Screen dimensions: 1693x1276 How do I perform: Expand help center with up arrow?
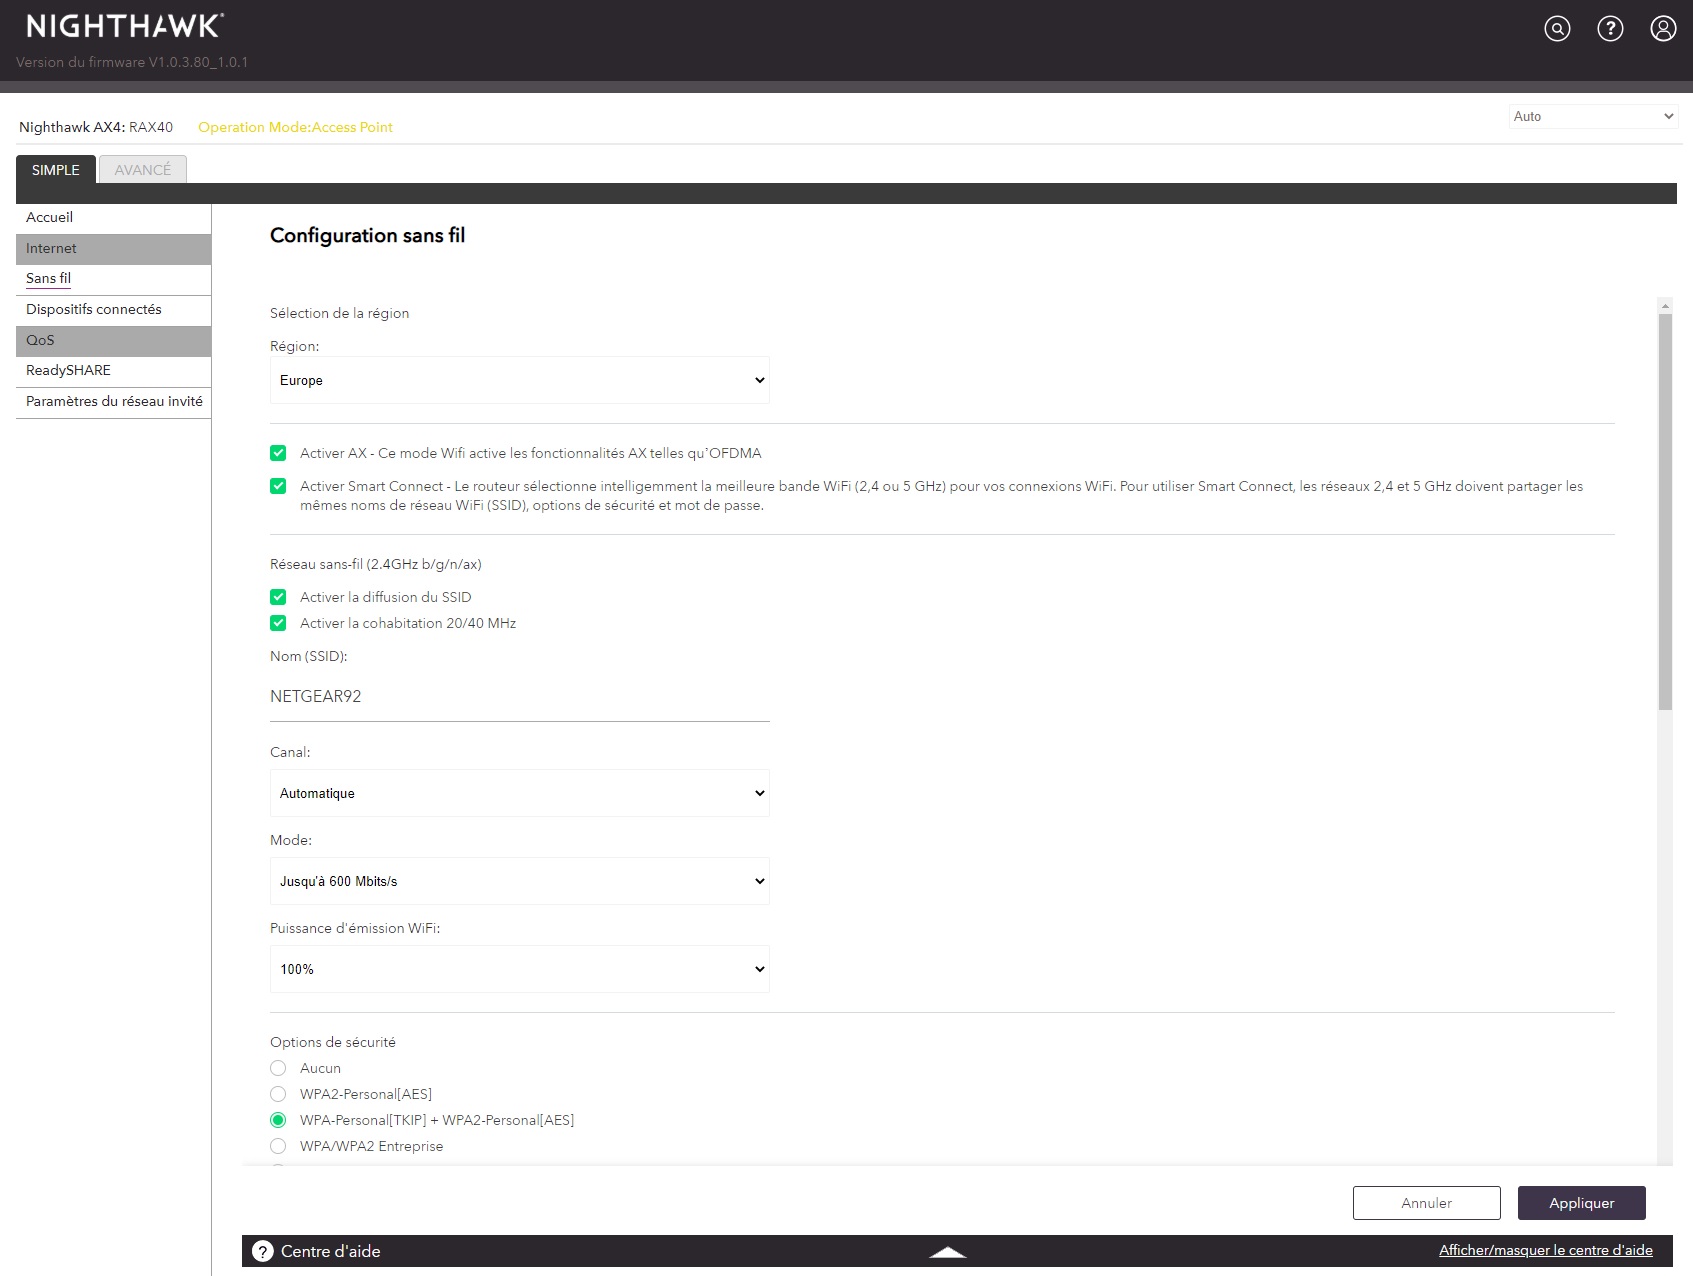click(x=947, y=1252)
